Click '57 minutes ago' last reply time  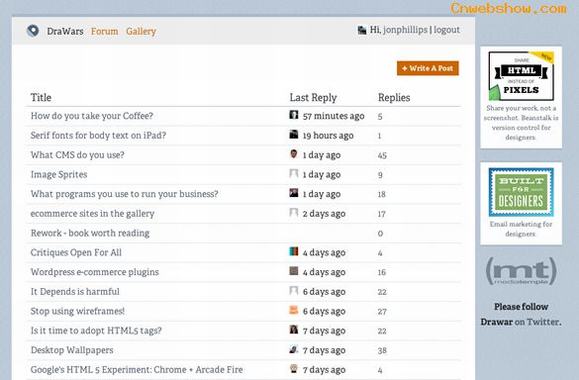click(x=333, y=116)
